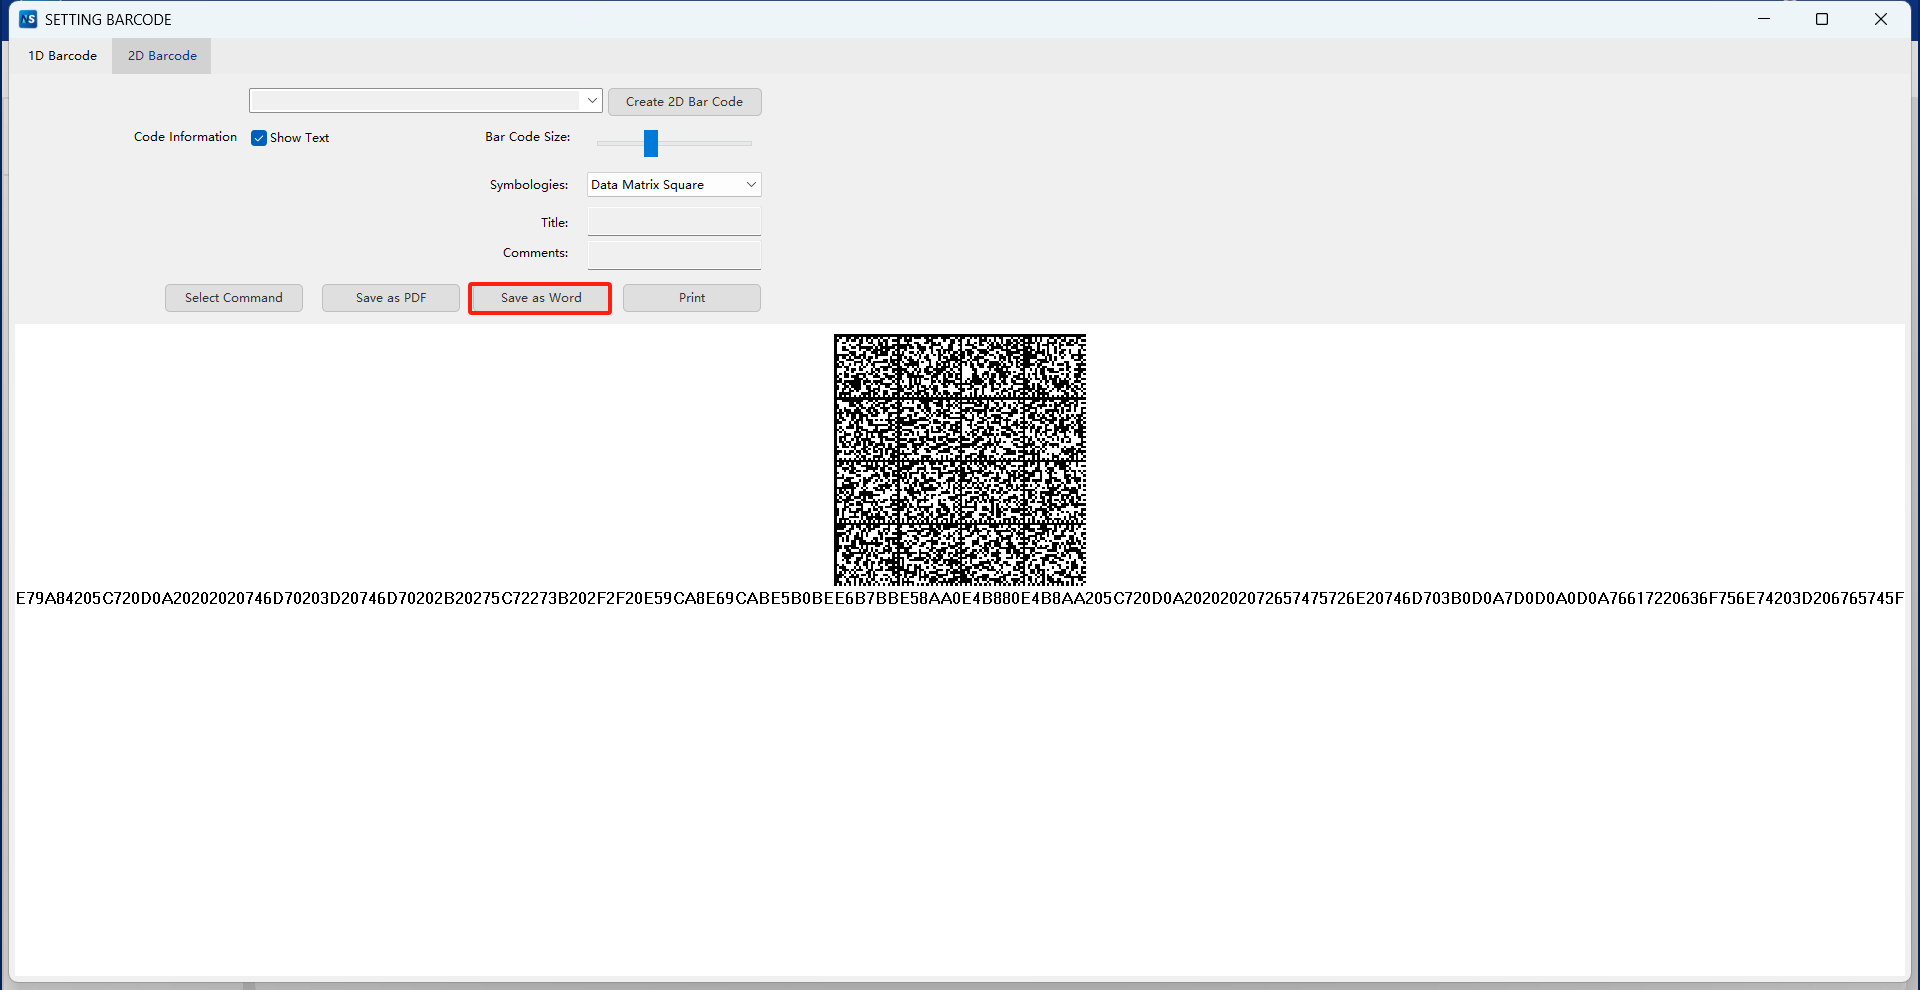1920x990 pixels.
Task: Close the SETTING BARCODE window
Action: point(1880,19)
